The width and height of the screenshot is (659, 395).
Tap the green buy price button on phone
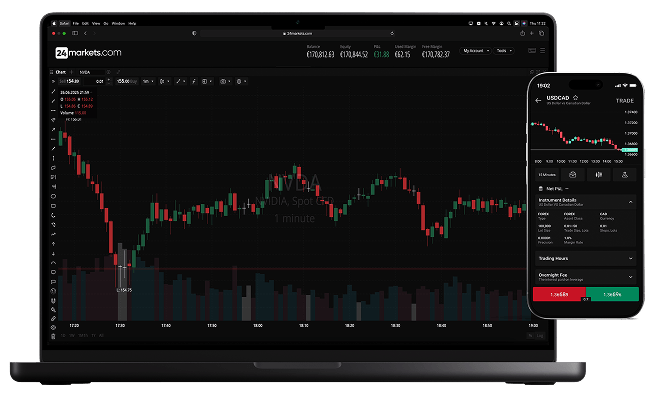612,294
